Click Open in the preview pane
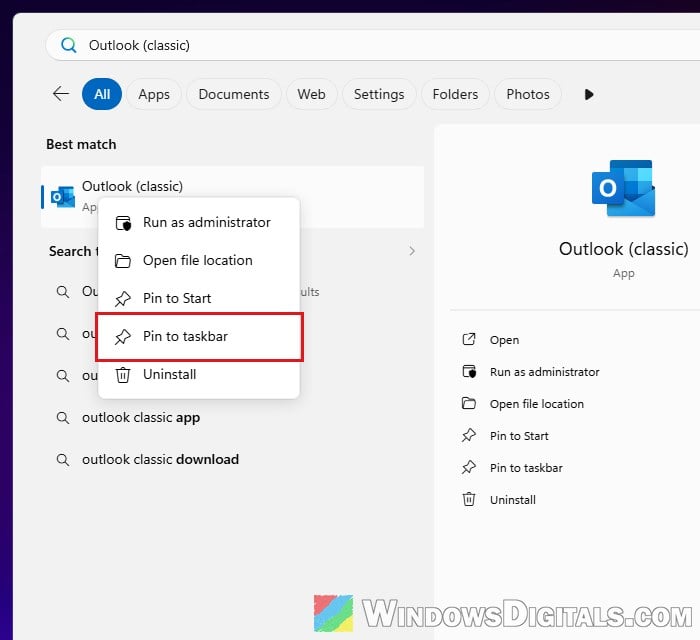 [504, 340]
